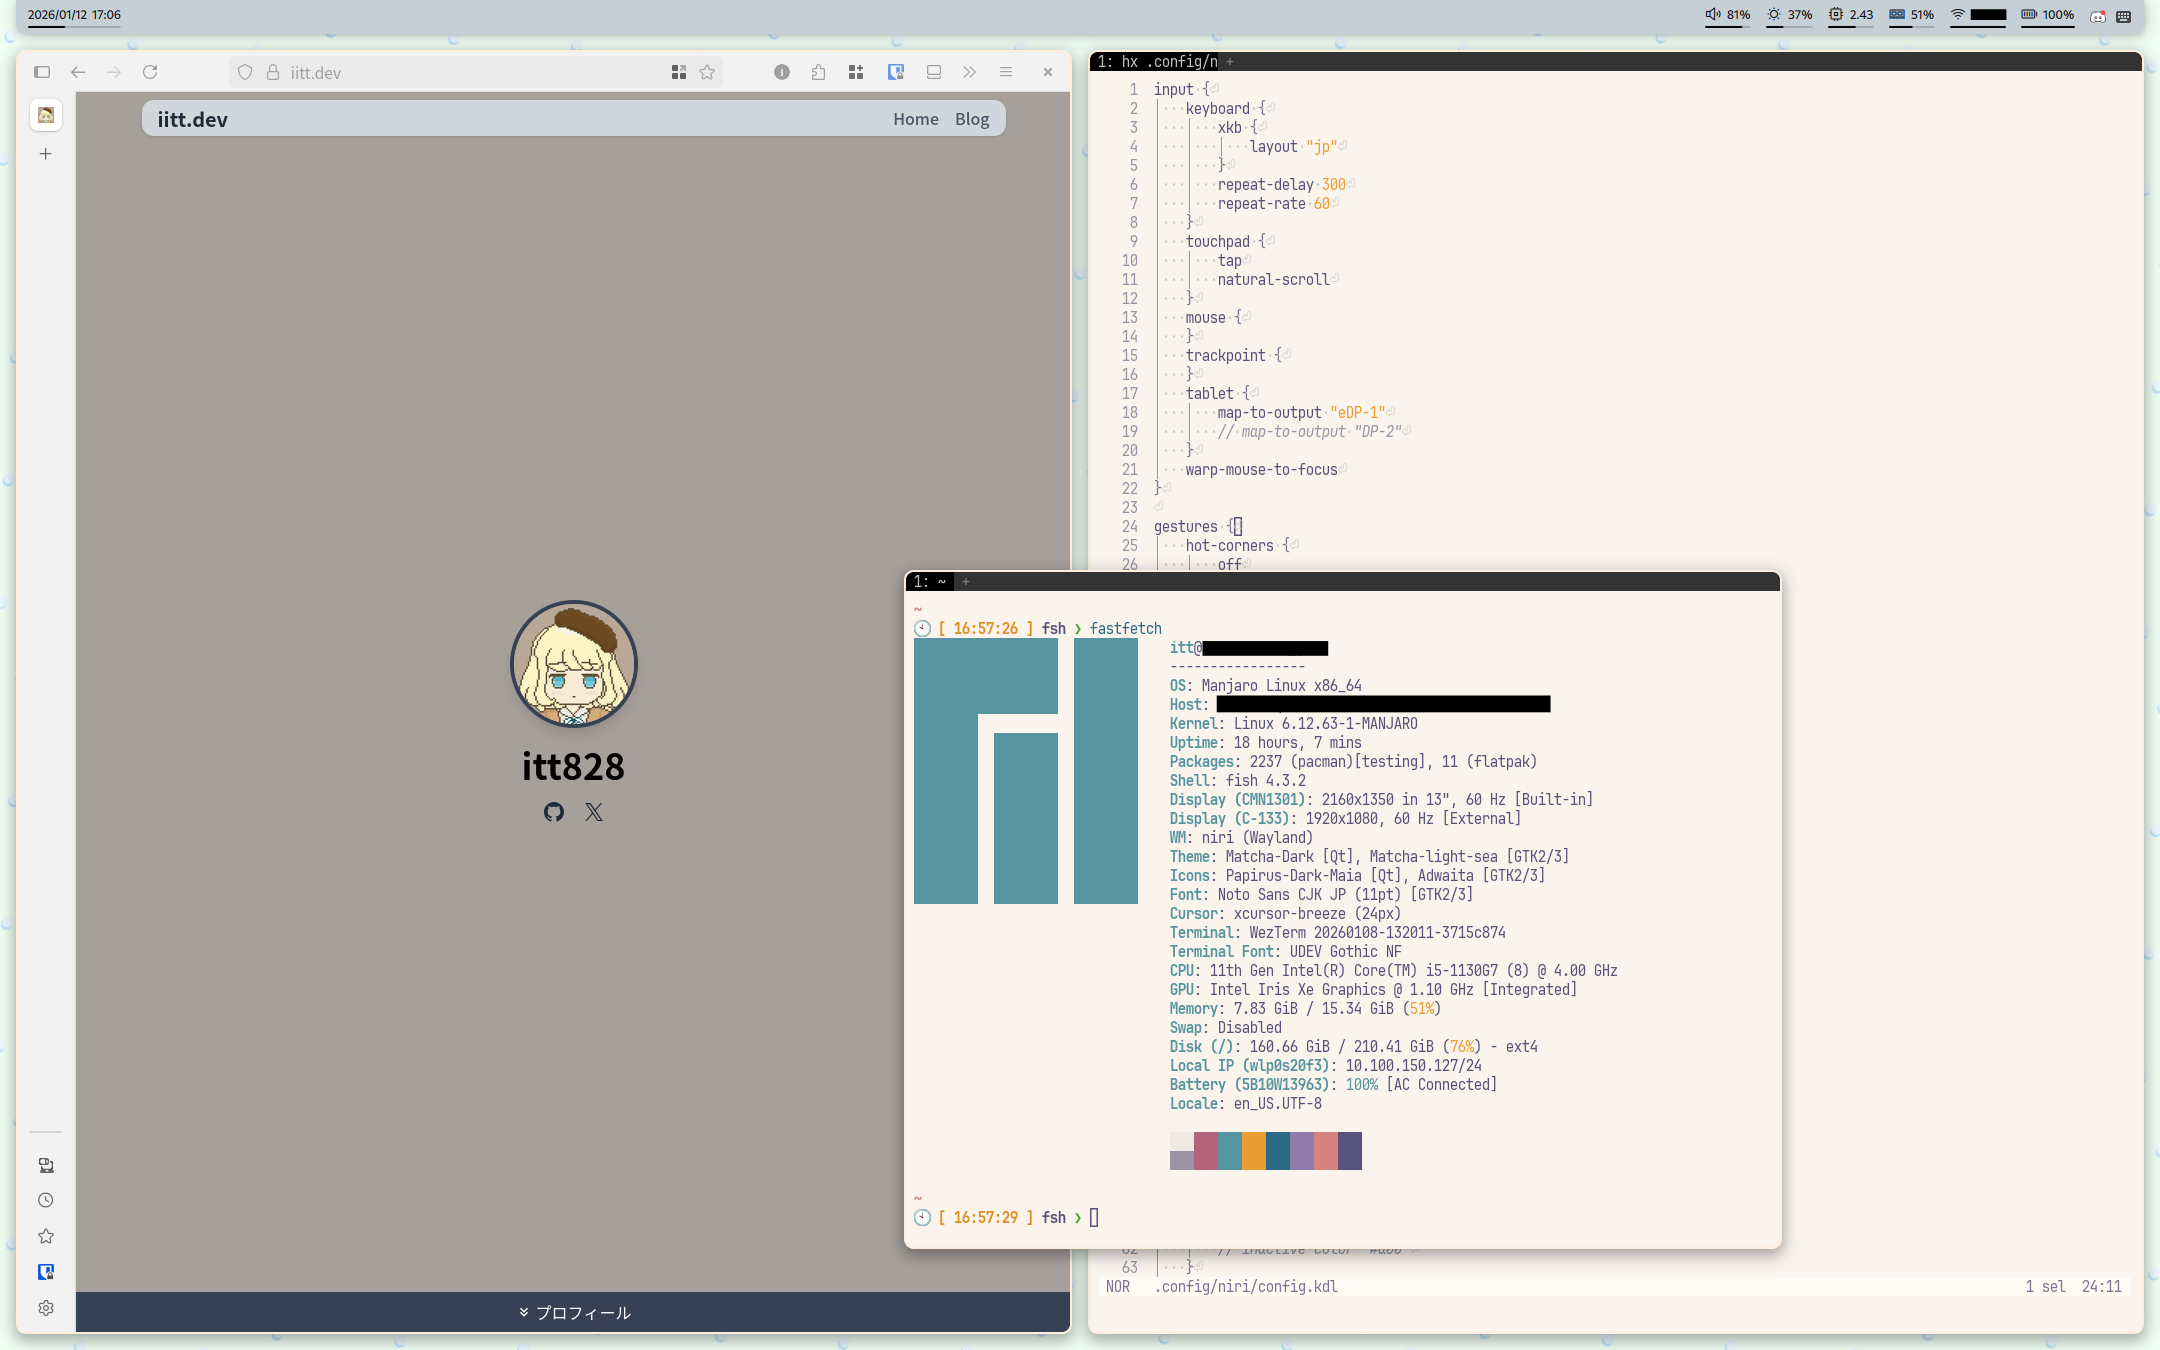The height and width of the screenshot is (1350, 2160).
Task: Expand the toolbar overflow chevron
Action: (x=969, y=72)
